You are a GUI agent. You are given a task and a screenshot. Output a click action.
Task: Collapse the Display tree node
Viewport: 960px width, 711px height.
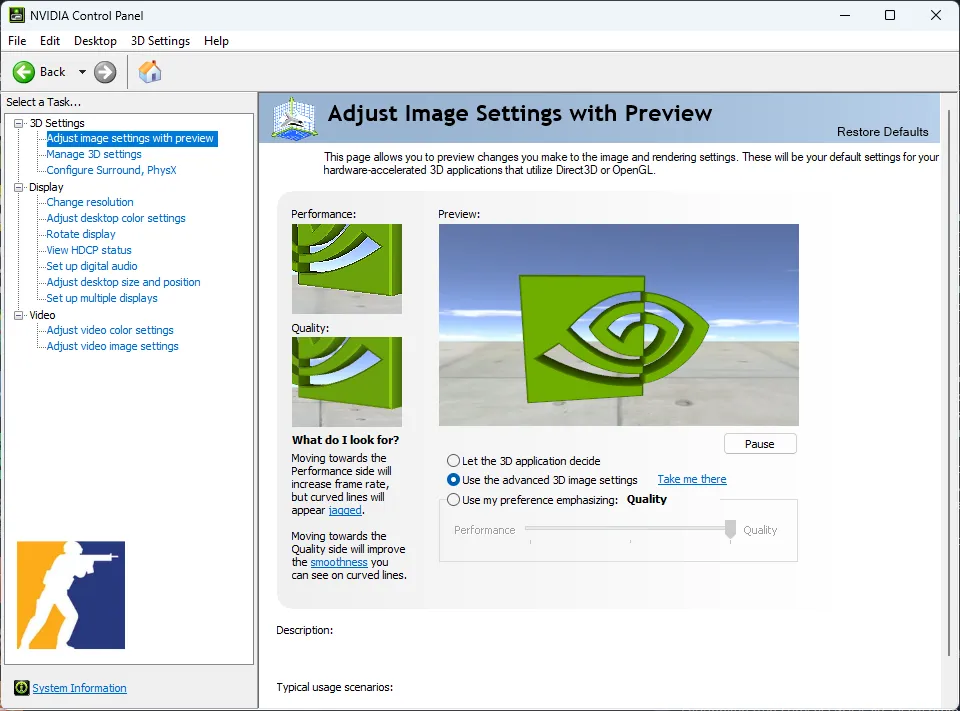(19, 187)
